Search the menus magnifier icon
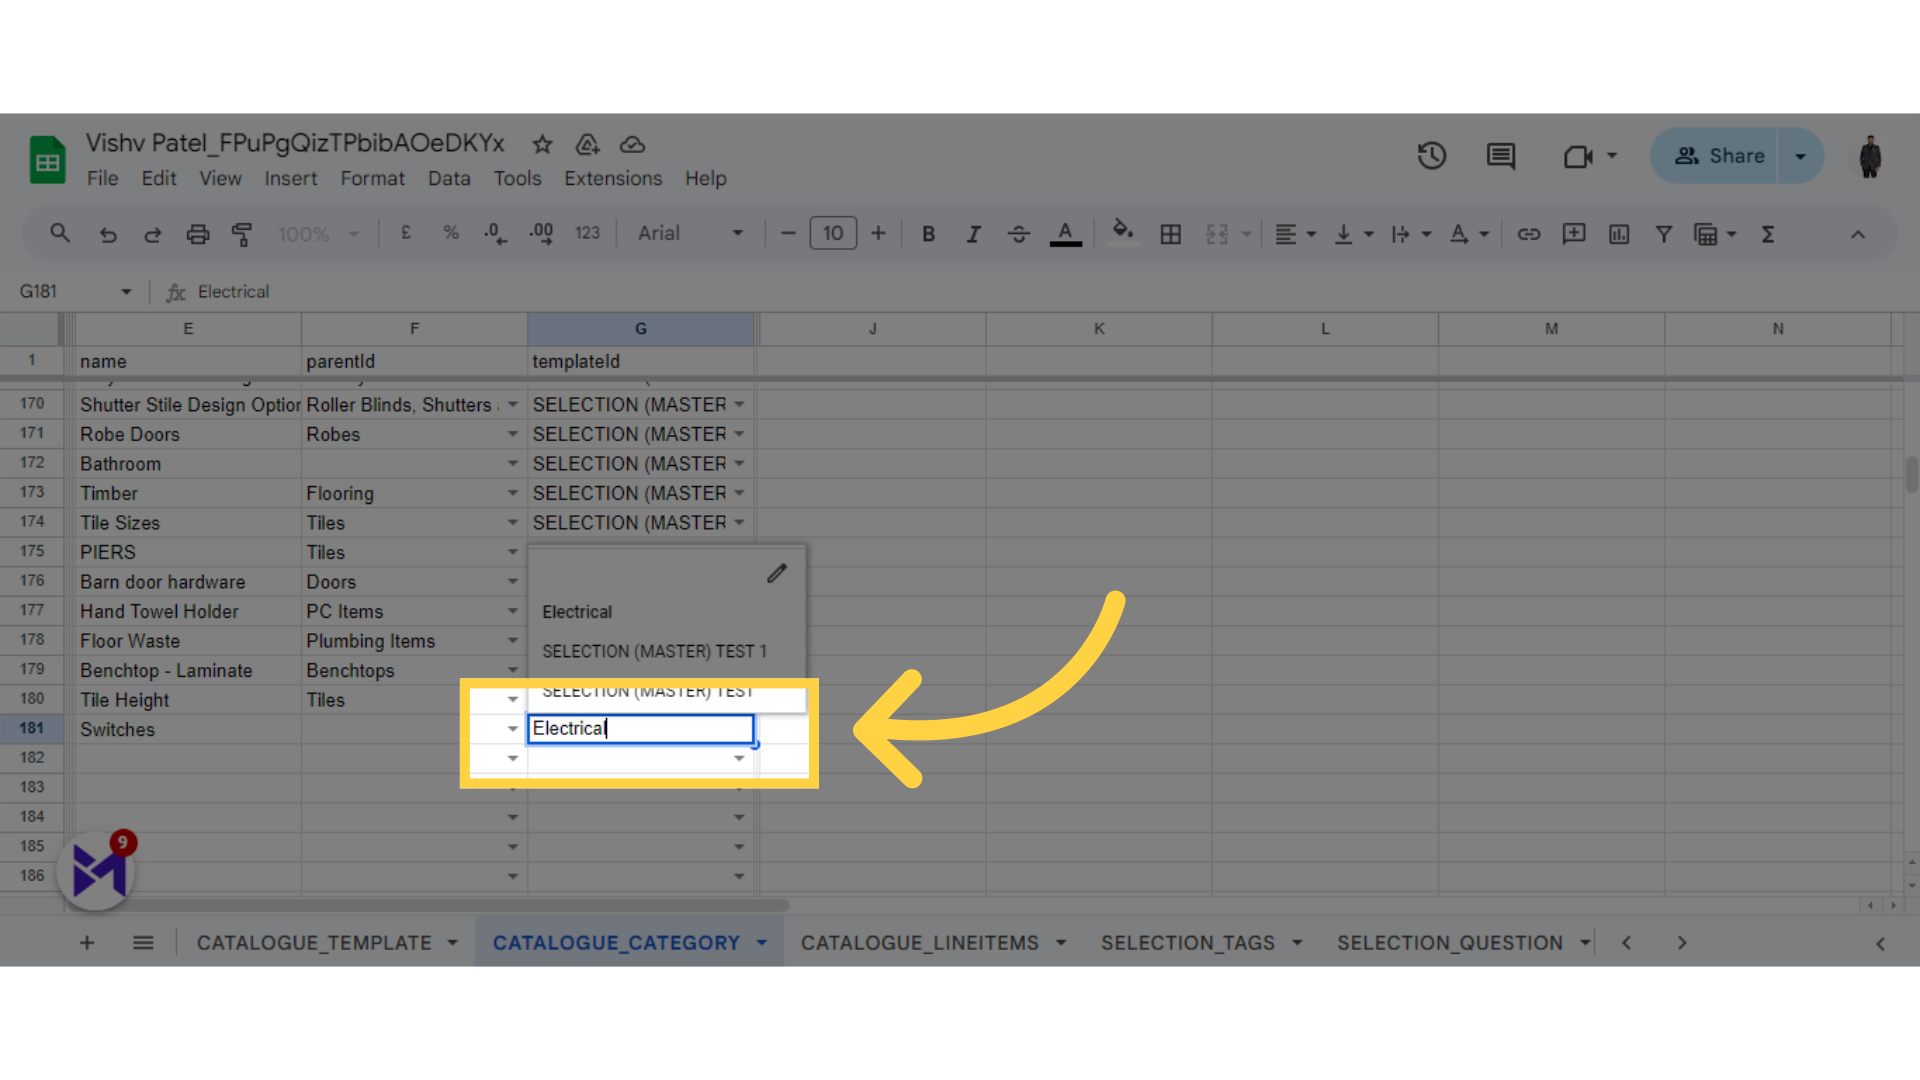 click(x=60, y=234)
